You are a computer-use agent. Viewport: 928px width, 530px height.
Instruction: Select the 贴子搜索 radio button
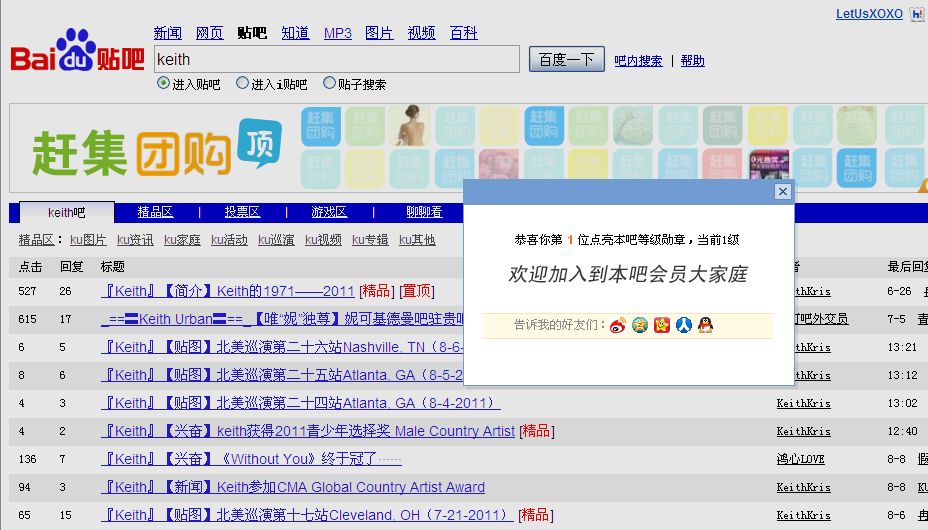pos(329,83)
